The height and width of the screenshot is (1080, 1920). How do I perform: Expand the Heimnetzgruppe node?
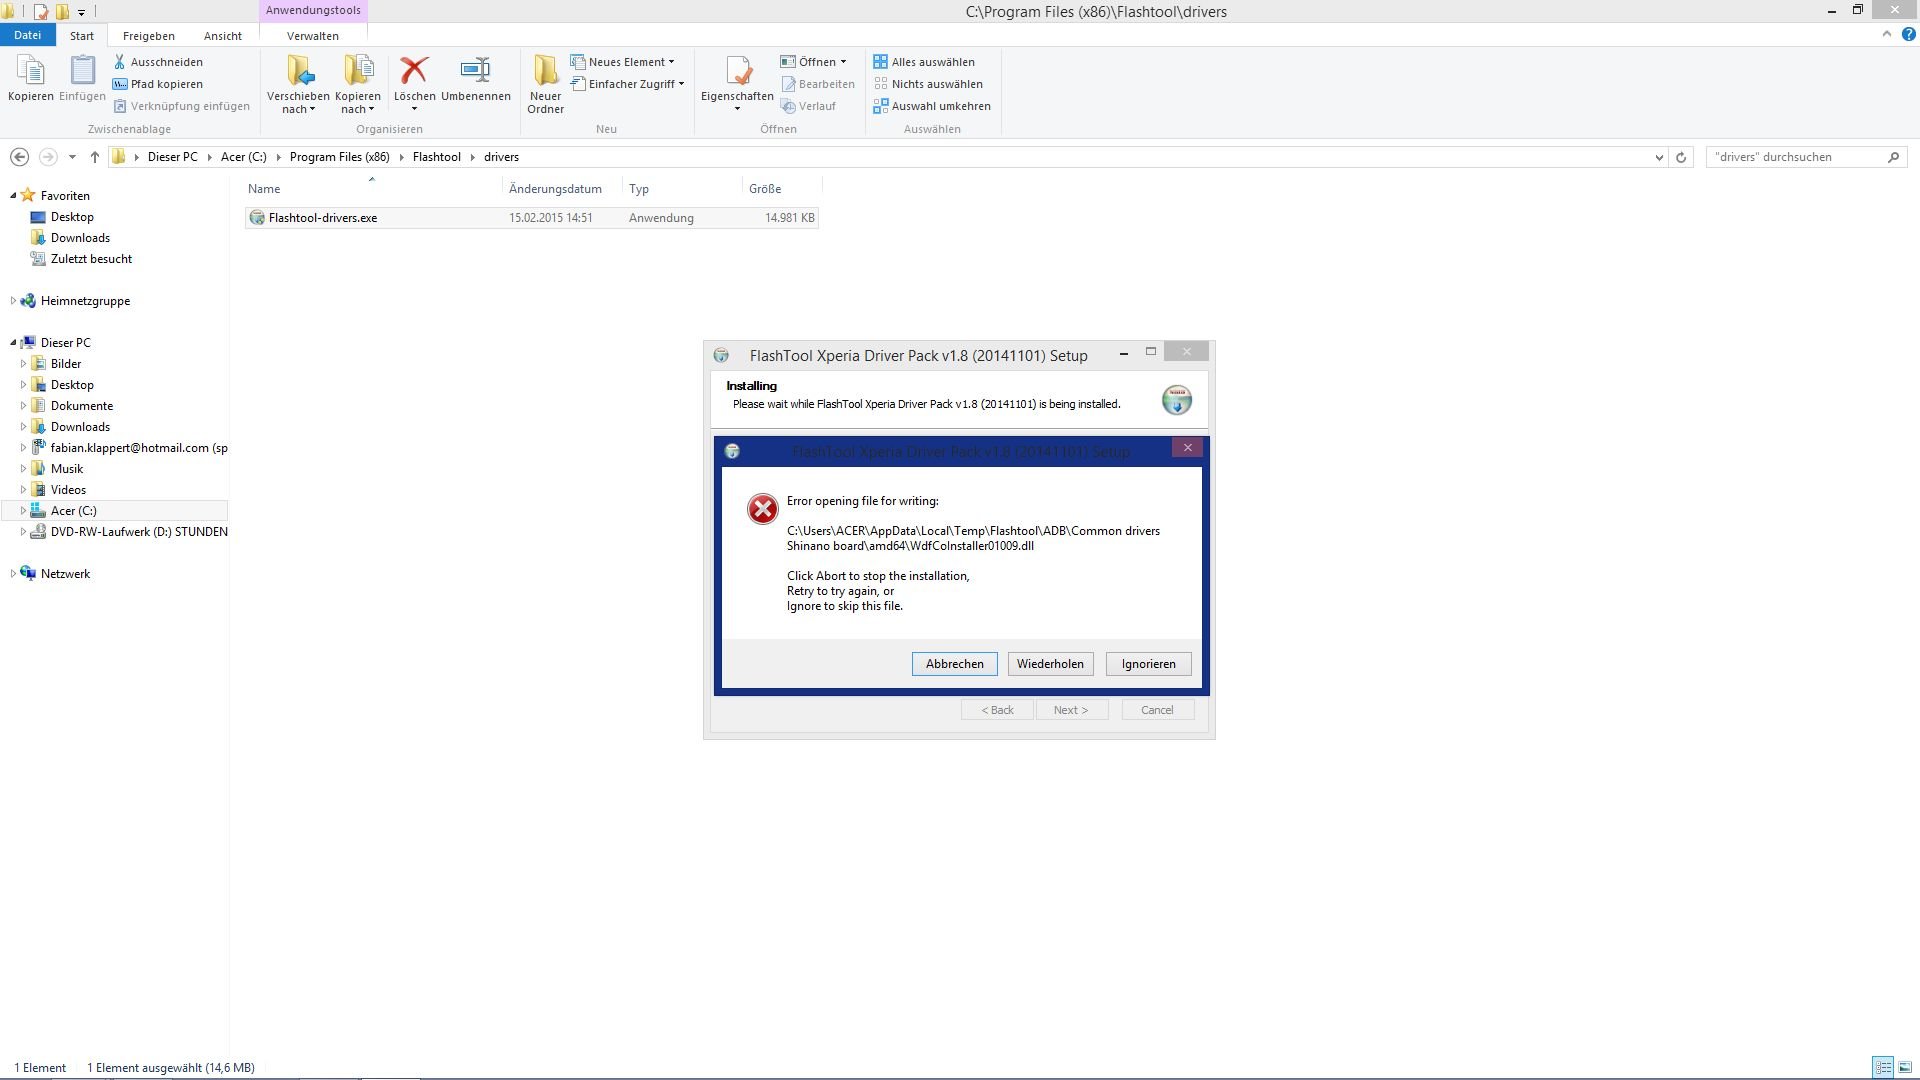pyautogui.click(x=13, y=301)
